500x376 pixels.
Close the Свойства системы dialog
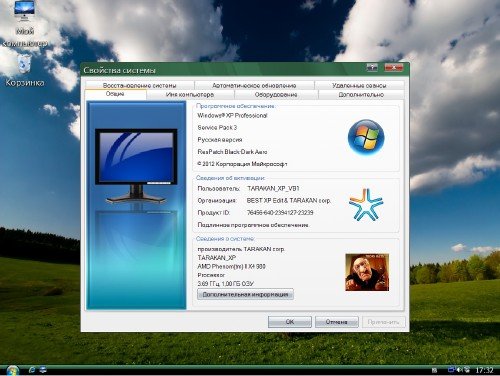(x=393, y=67)
